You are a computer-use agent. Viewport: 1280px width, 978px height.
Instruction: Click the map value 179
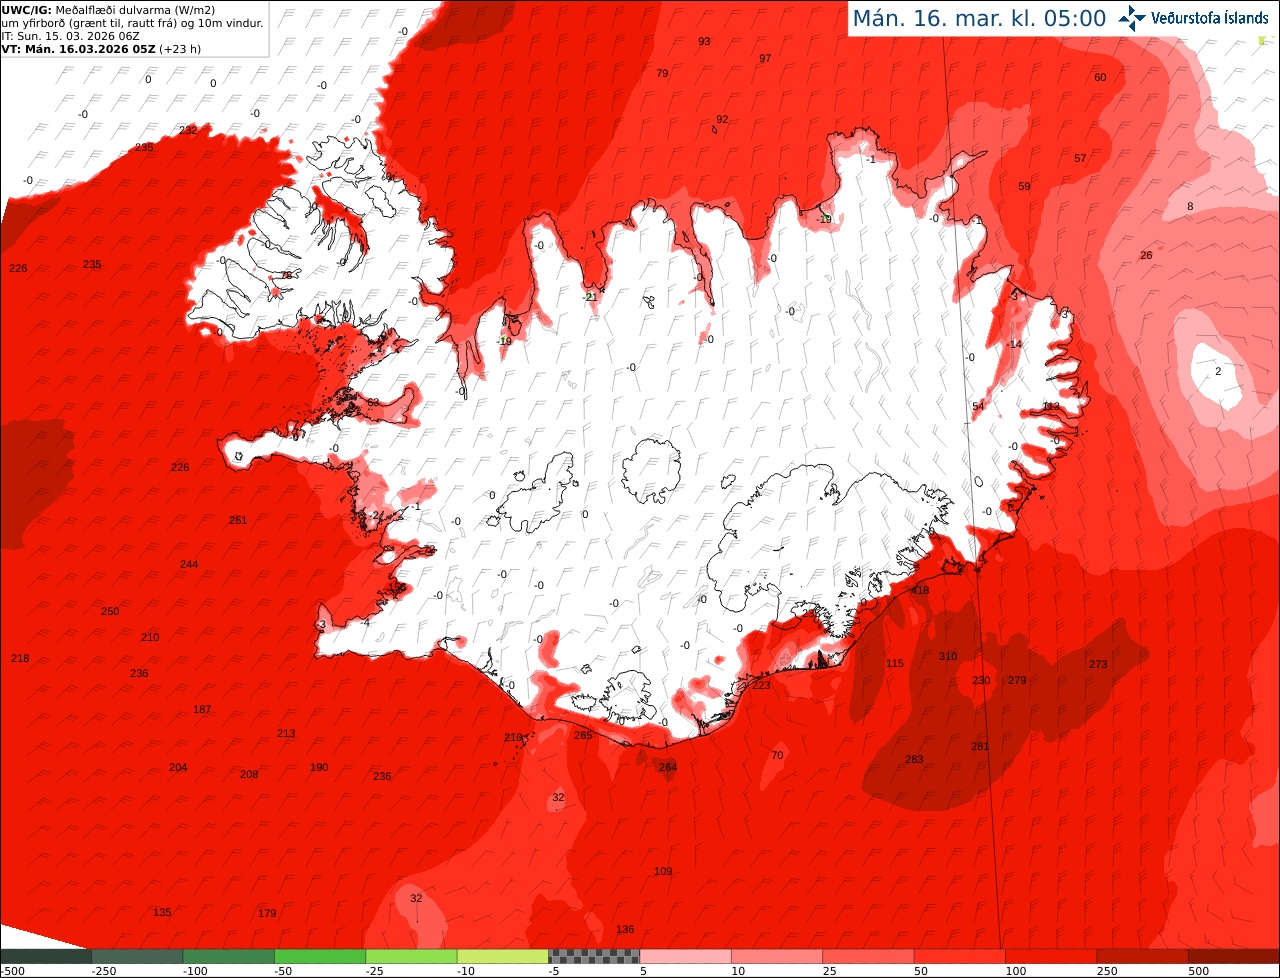point(267,914)
